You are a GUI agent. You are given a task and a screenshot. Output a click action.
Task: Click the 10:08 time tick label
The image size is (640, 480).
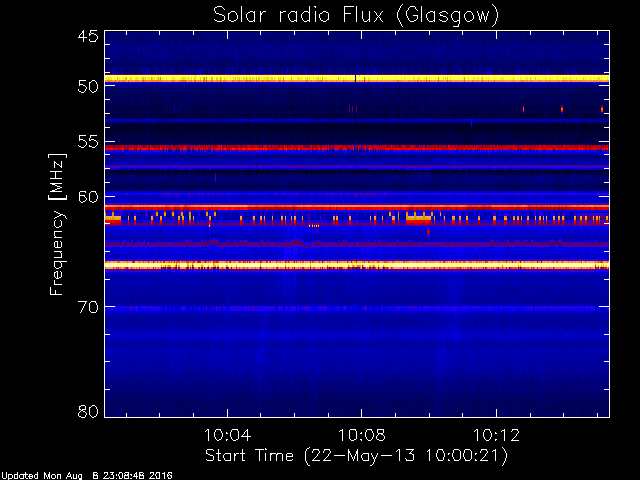click(362, 435)
